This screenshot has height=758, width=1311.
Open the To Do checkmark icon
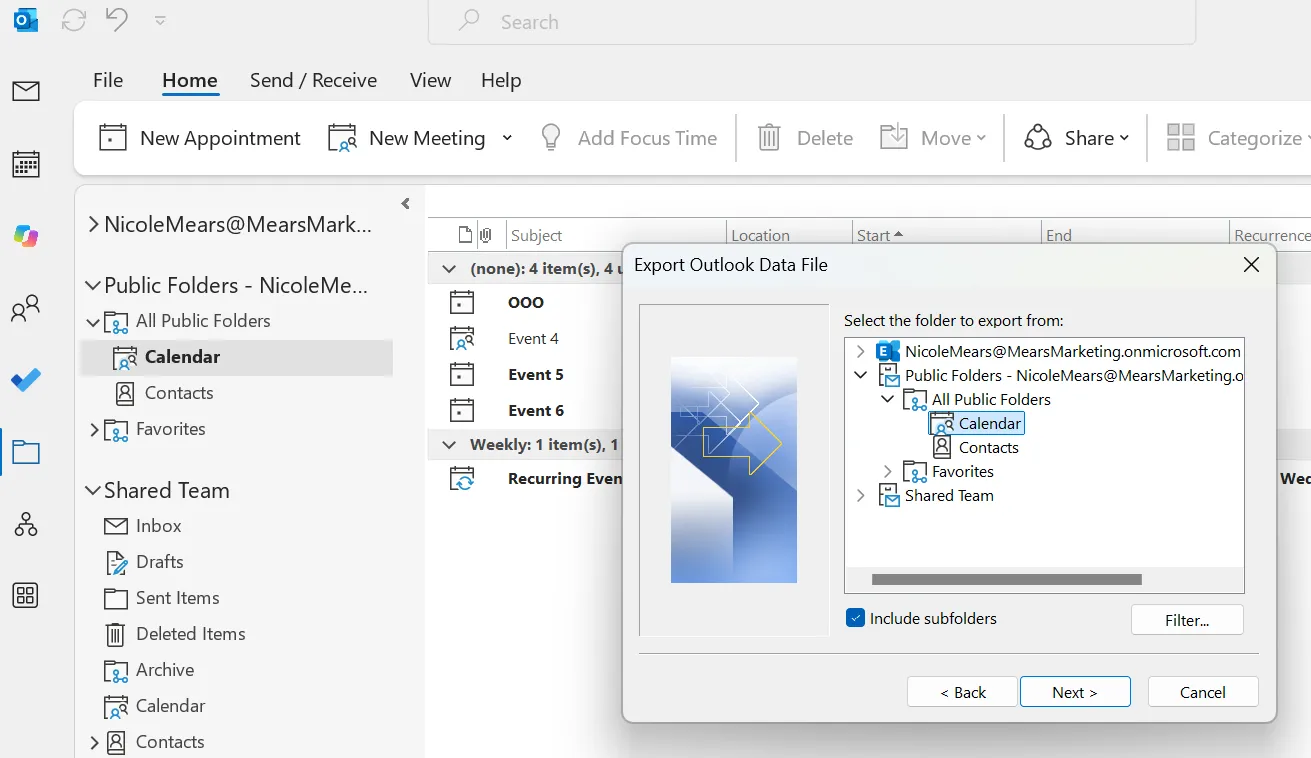click(x=26, y=380)
